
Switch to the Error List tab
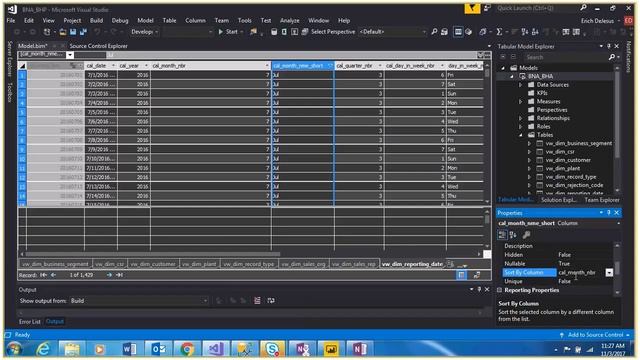pyautogui.click(x=30, y=322)
